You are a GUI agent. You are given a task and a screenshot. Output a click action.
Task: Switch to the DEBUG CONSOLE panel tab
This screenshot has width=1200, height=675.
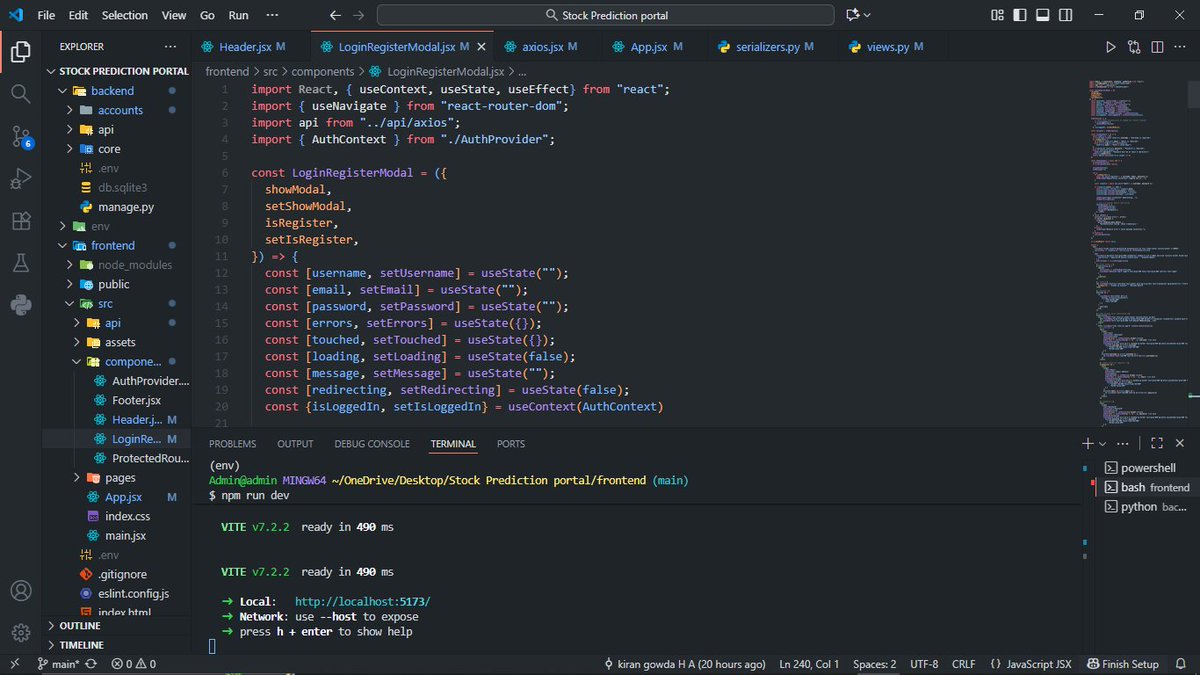click(372, 444)
